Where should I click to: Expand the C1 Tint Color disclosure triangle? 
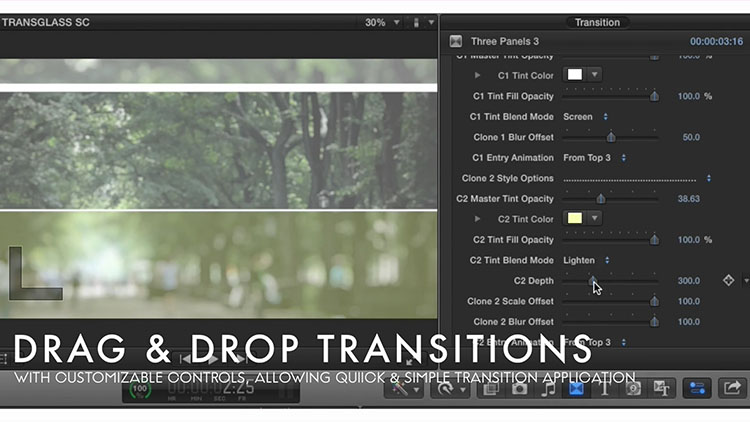click(477, 75)
